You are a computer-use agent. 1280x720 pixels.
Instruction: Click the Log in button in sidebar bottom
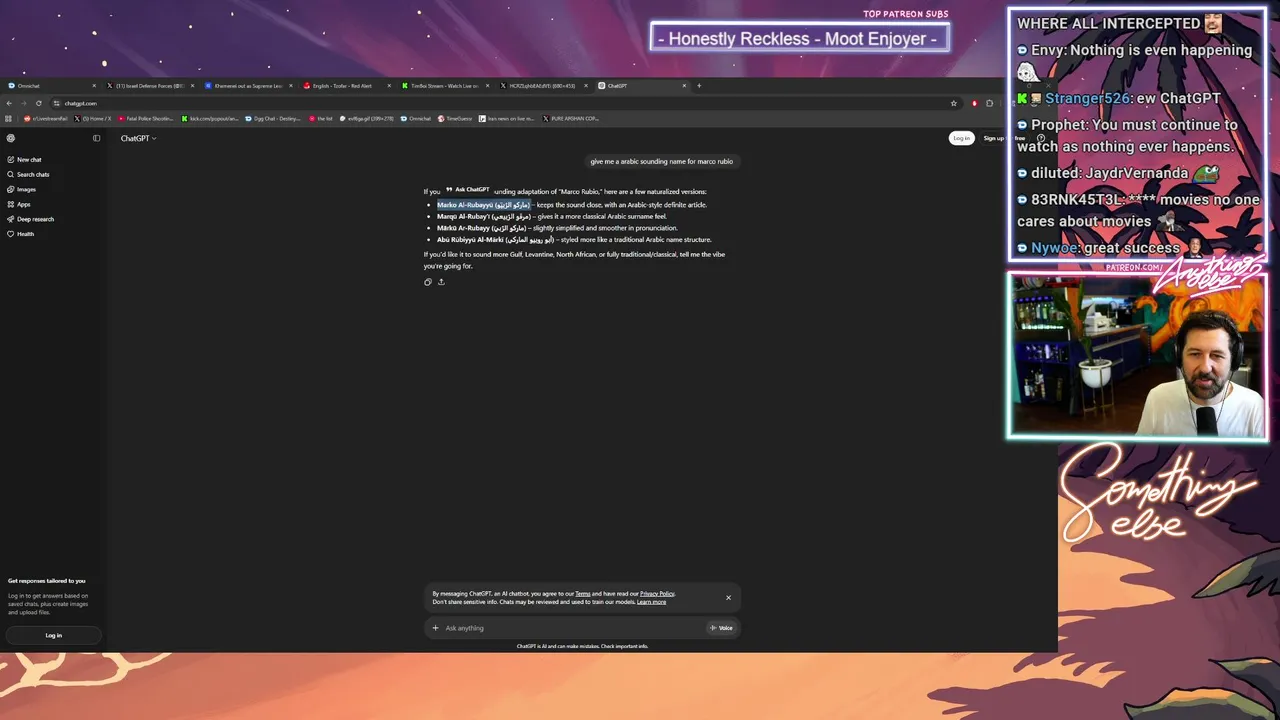click(x=53, y=635)
